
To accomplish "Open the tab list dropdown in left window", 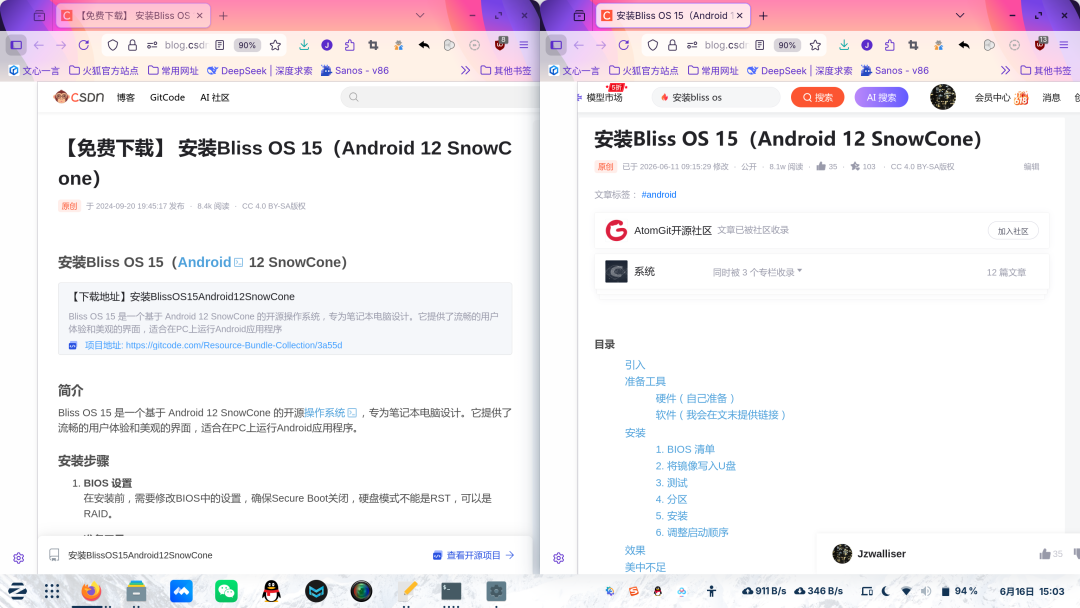I will coord(419,15).
